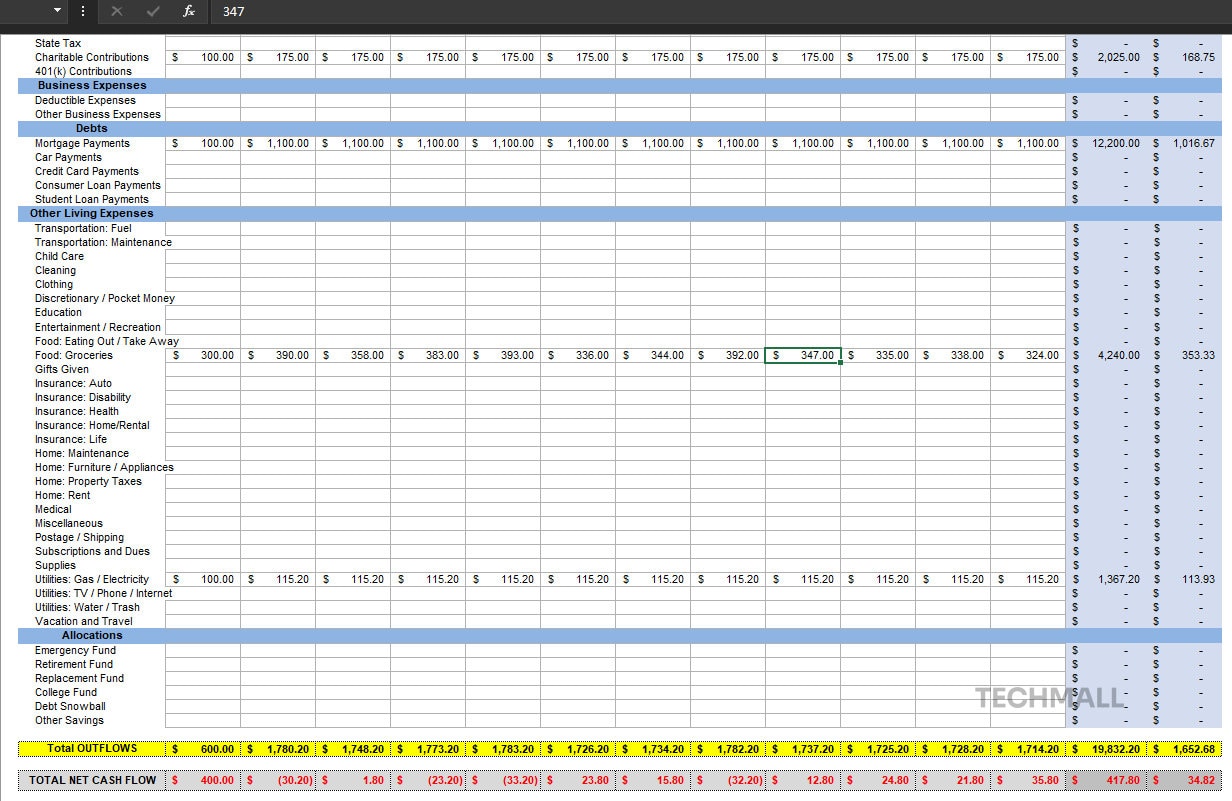1232x801 pixels.
Task: Click the outflows total 19,832.20
Action: pos(1106,749)
